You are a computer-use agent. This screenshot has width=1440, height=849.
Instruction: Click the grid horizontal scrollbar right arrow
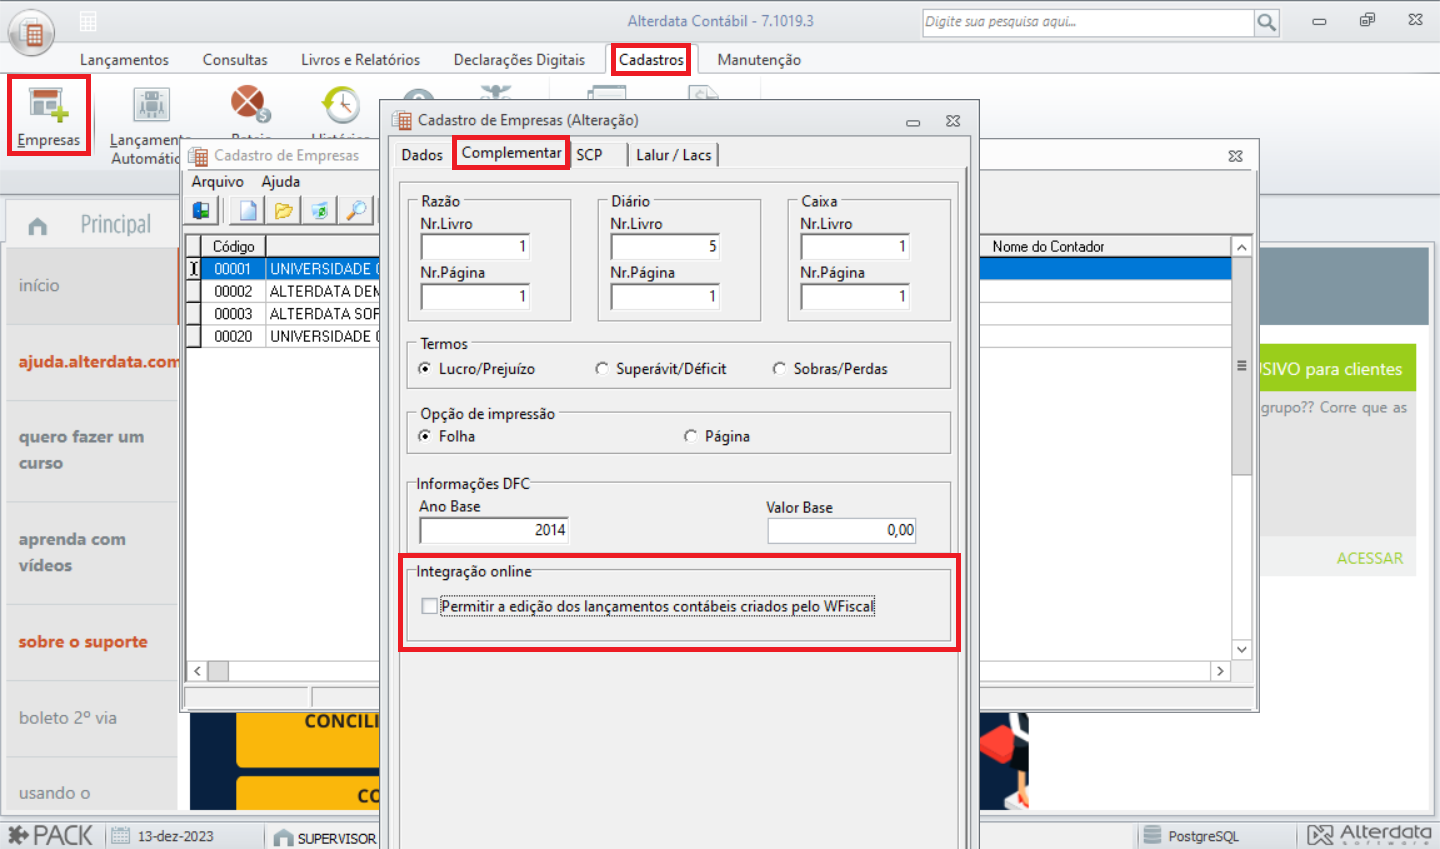[x=1221, y=671]
